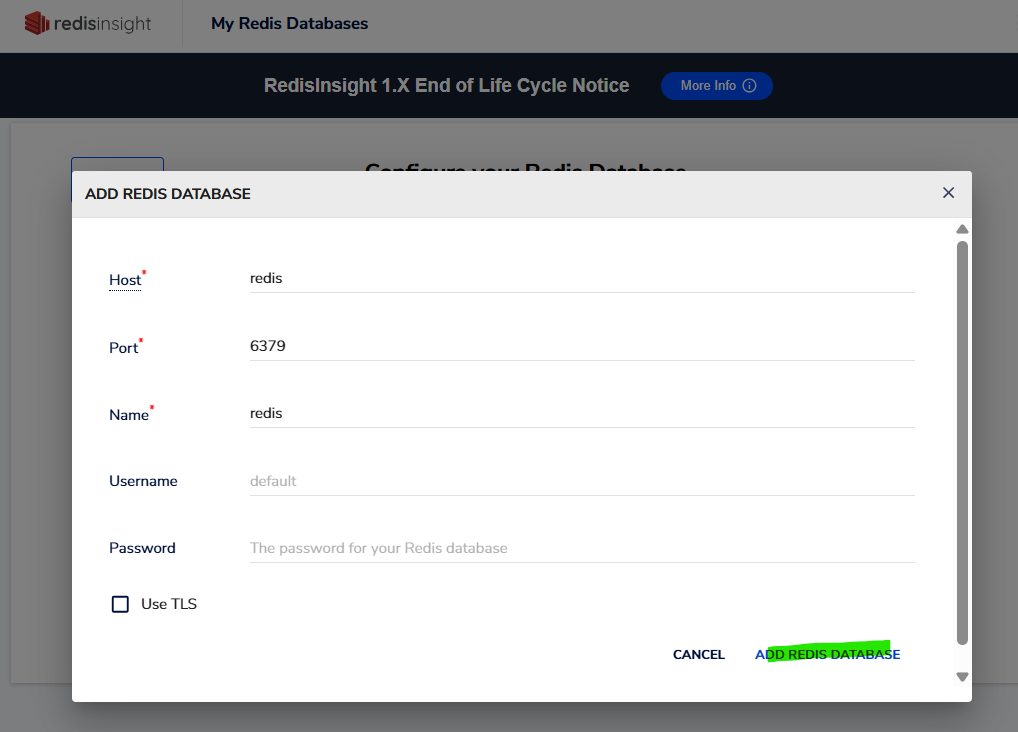Click the Name input field
Image resolution: width=1018 pixels, height=732 pixels.
(582, 414)
